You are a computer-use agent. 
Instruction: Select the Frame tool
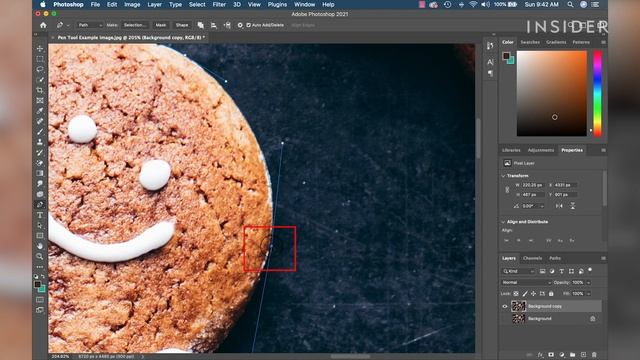(40, 100)
